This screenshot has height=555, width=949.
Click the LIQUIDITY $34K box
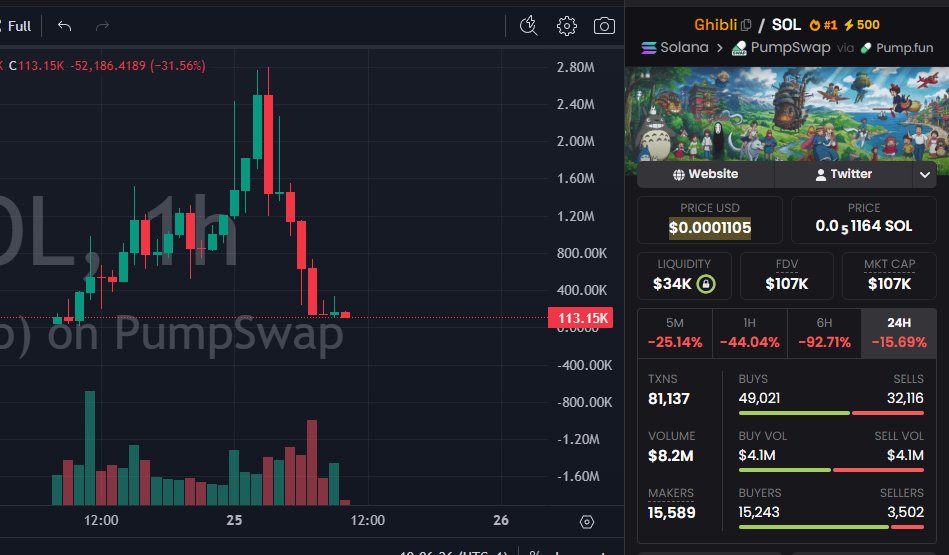(x=684, y=275)
